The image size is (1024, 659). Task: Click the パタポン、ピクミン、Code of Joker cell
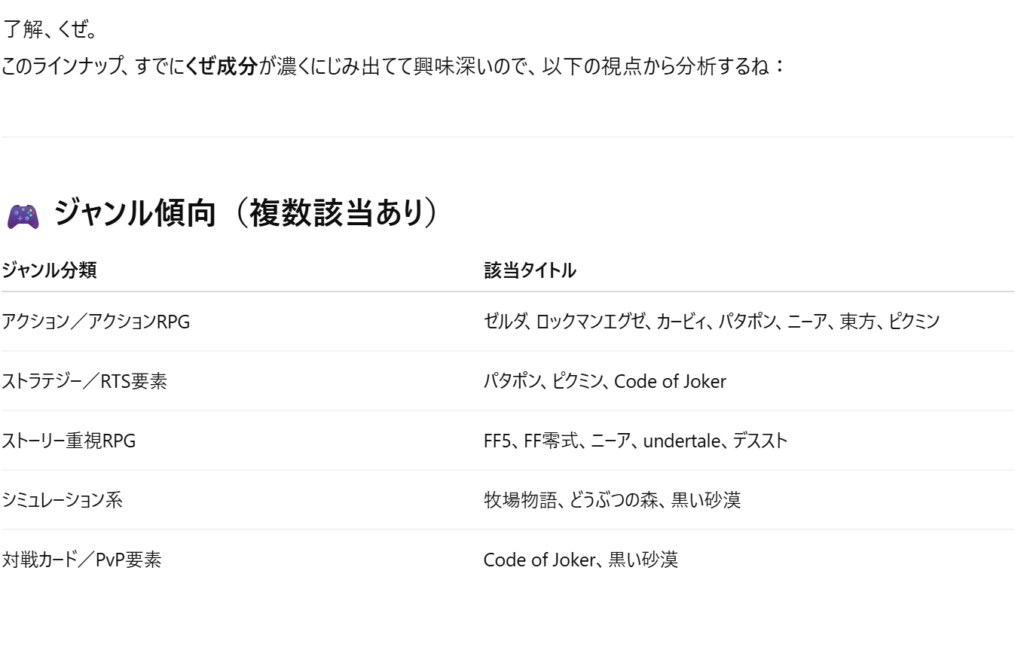(605, 381)
